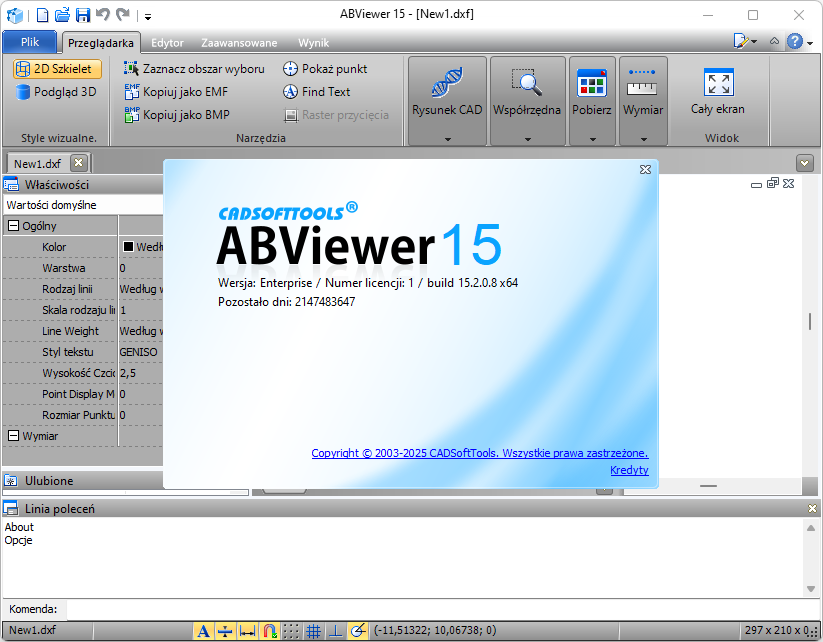Select the Line Weight property row
The width and height of the screenshot is (823, 642).
click(83, 331)
